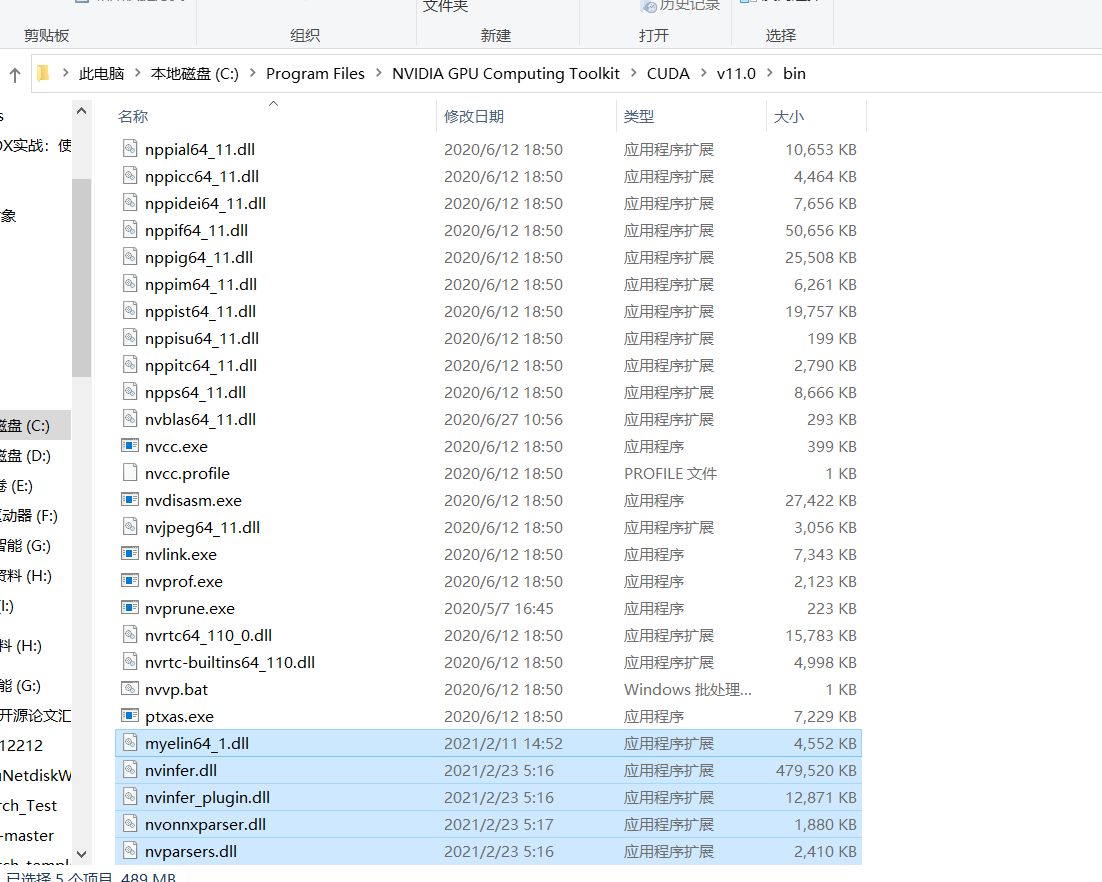1102x882 pixels.
Task: Navigate to the v11.0 breadcrumb folder
Action: 736,73
